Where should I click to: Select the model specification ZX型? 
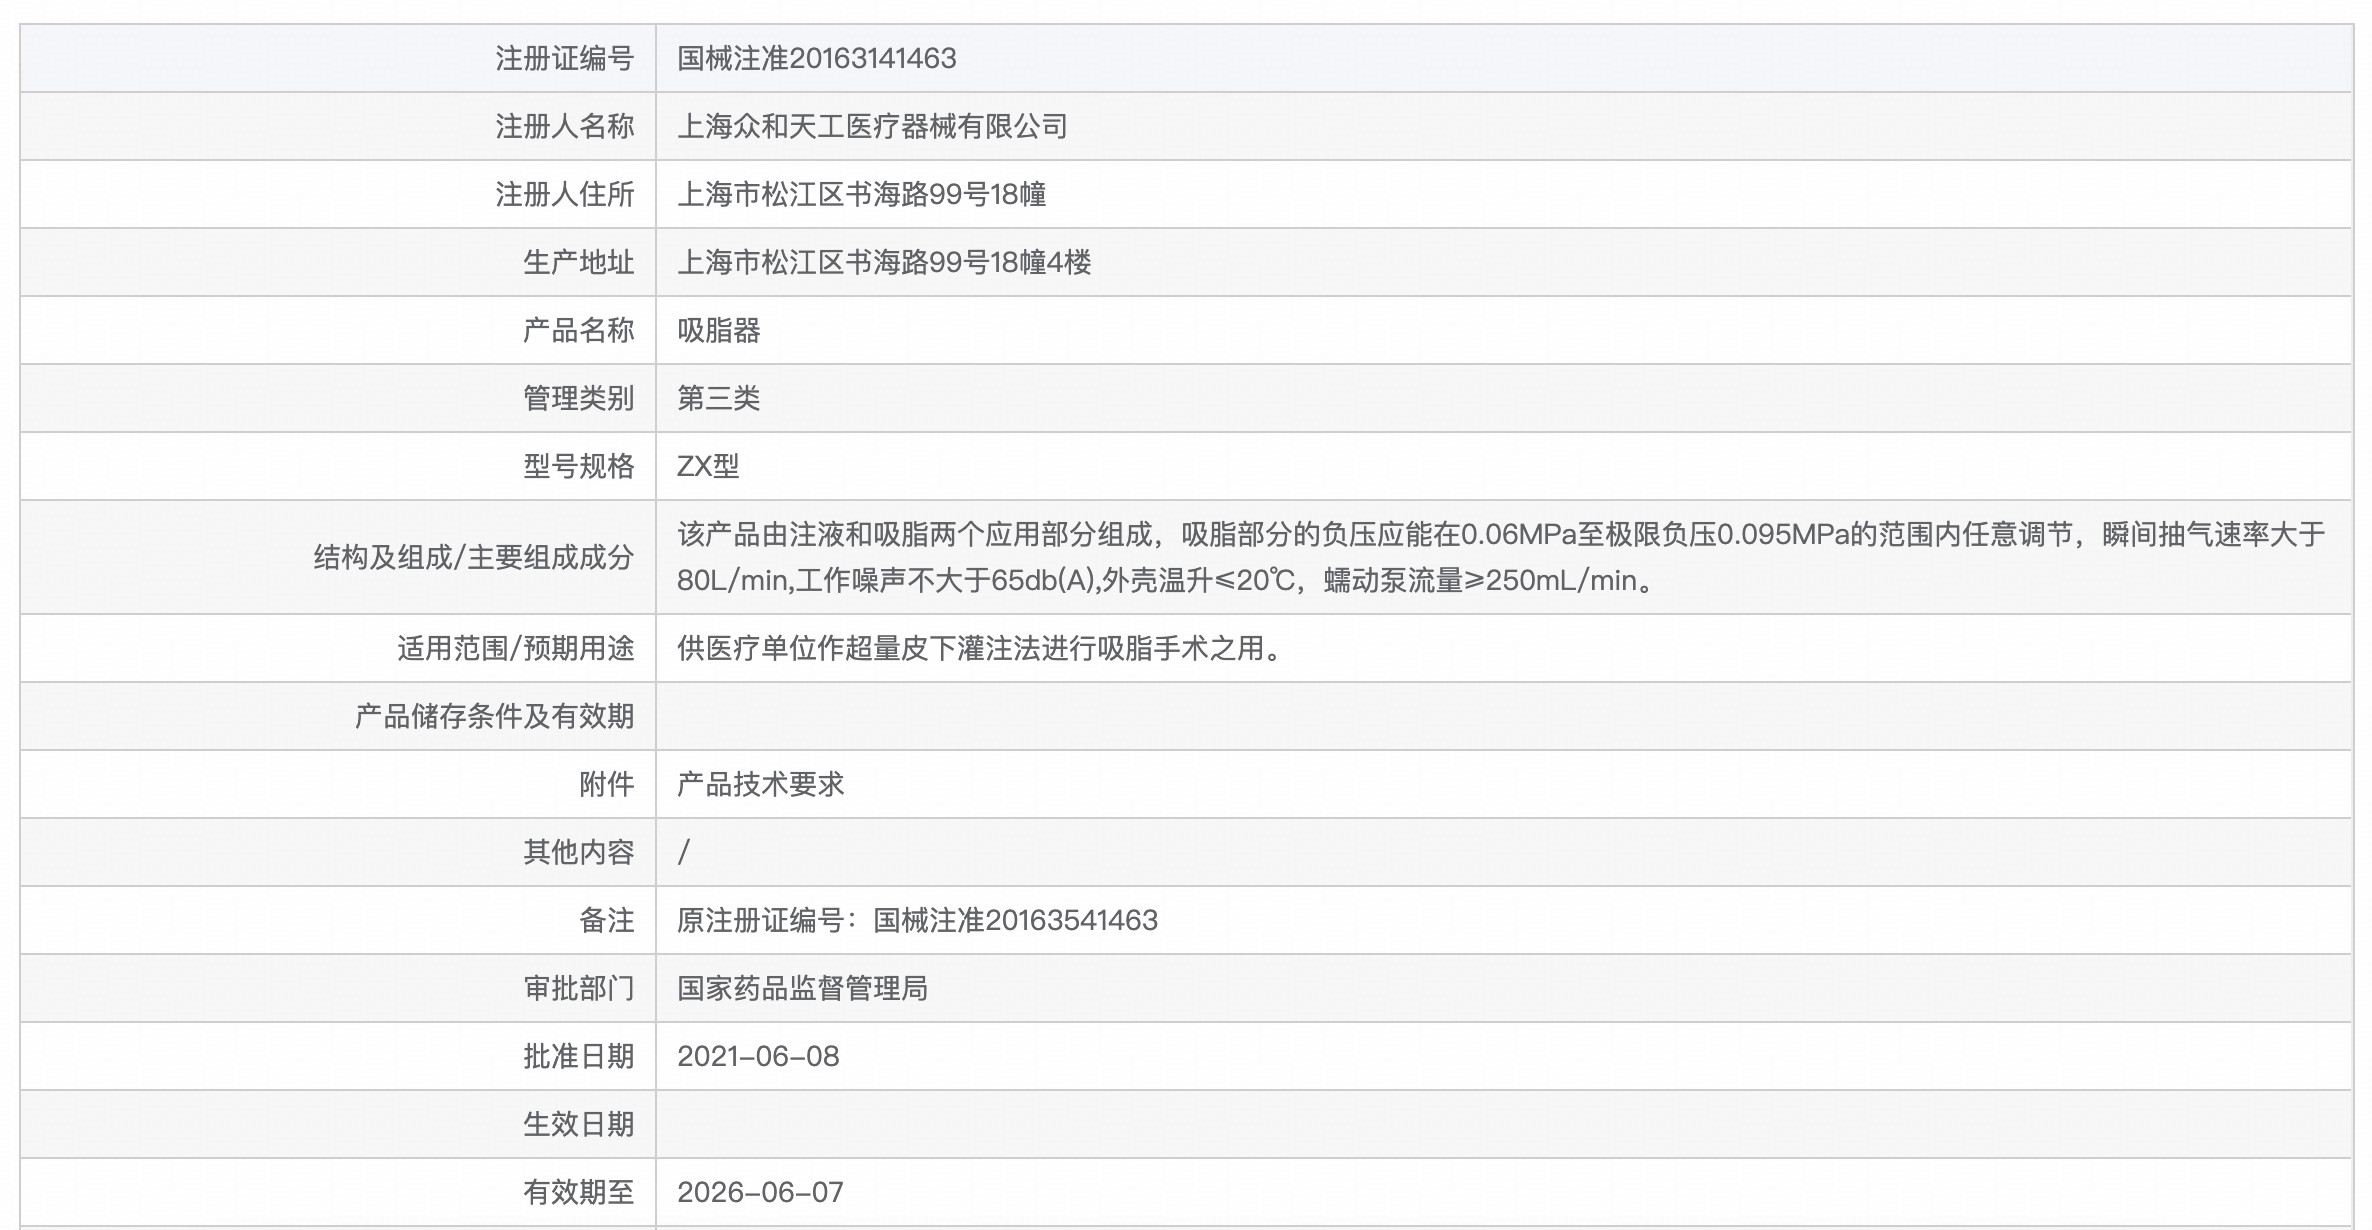[x=707, y=465]
